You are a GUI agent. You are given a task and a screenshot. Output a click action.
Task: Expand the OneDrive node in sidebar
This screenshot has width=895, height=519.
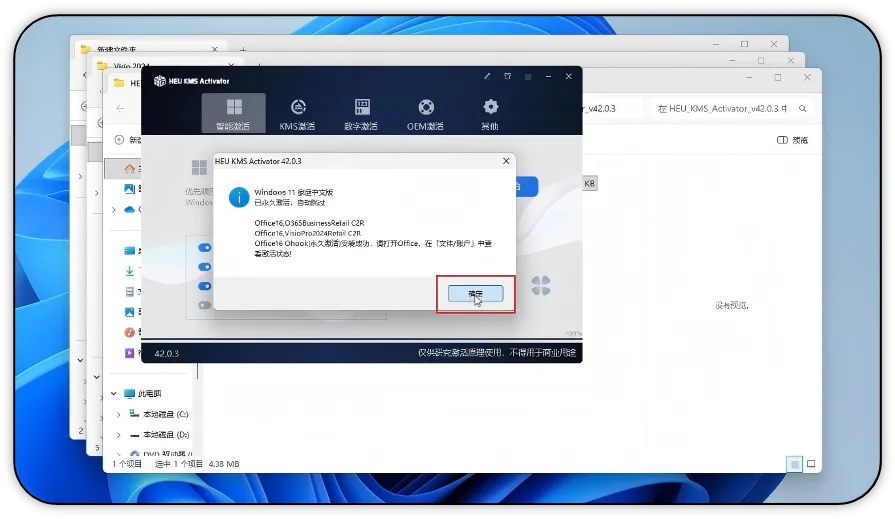click(x=114, y=210)
